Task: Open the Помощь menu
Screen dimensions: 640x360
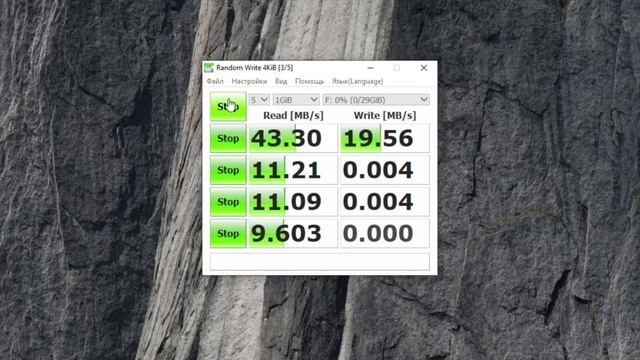Action: [x=309, y=81]
